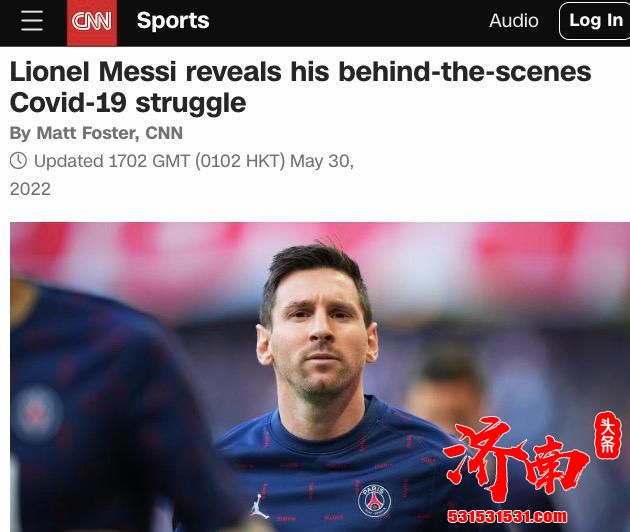This screenshot has width=630, height=532.
Task: Click the blurred person behind on right
Action: (x=446, y=386)
